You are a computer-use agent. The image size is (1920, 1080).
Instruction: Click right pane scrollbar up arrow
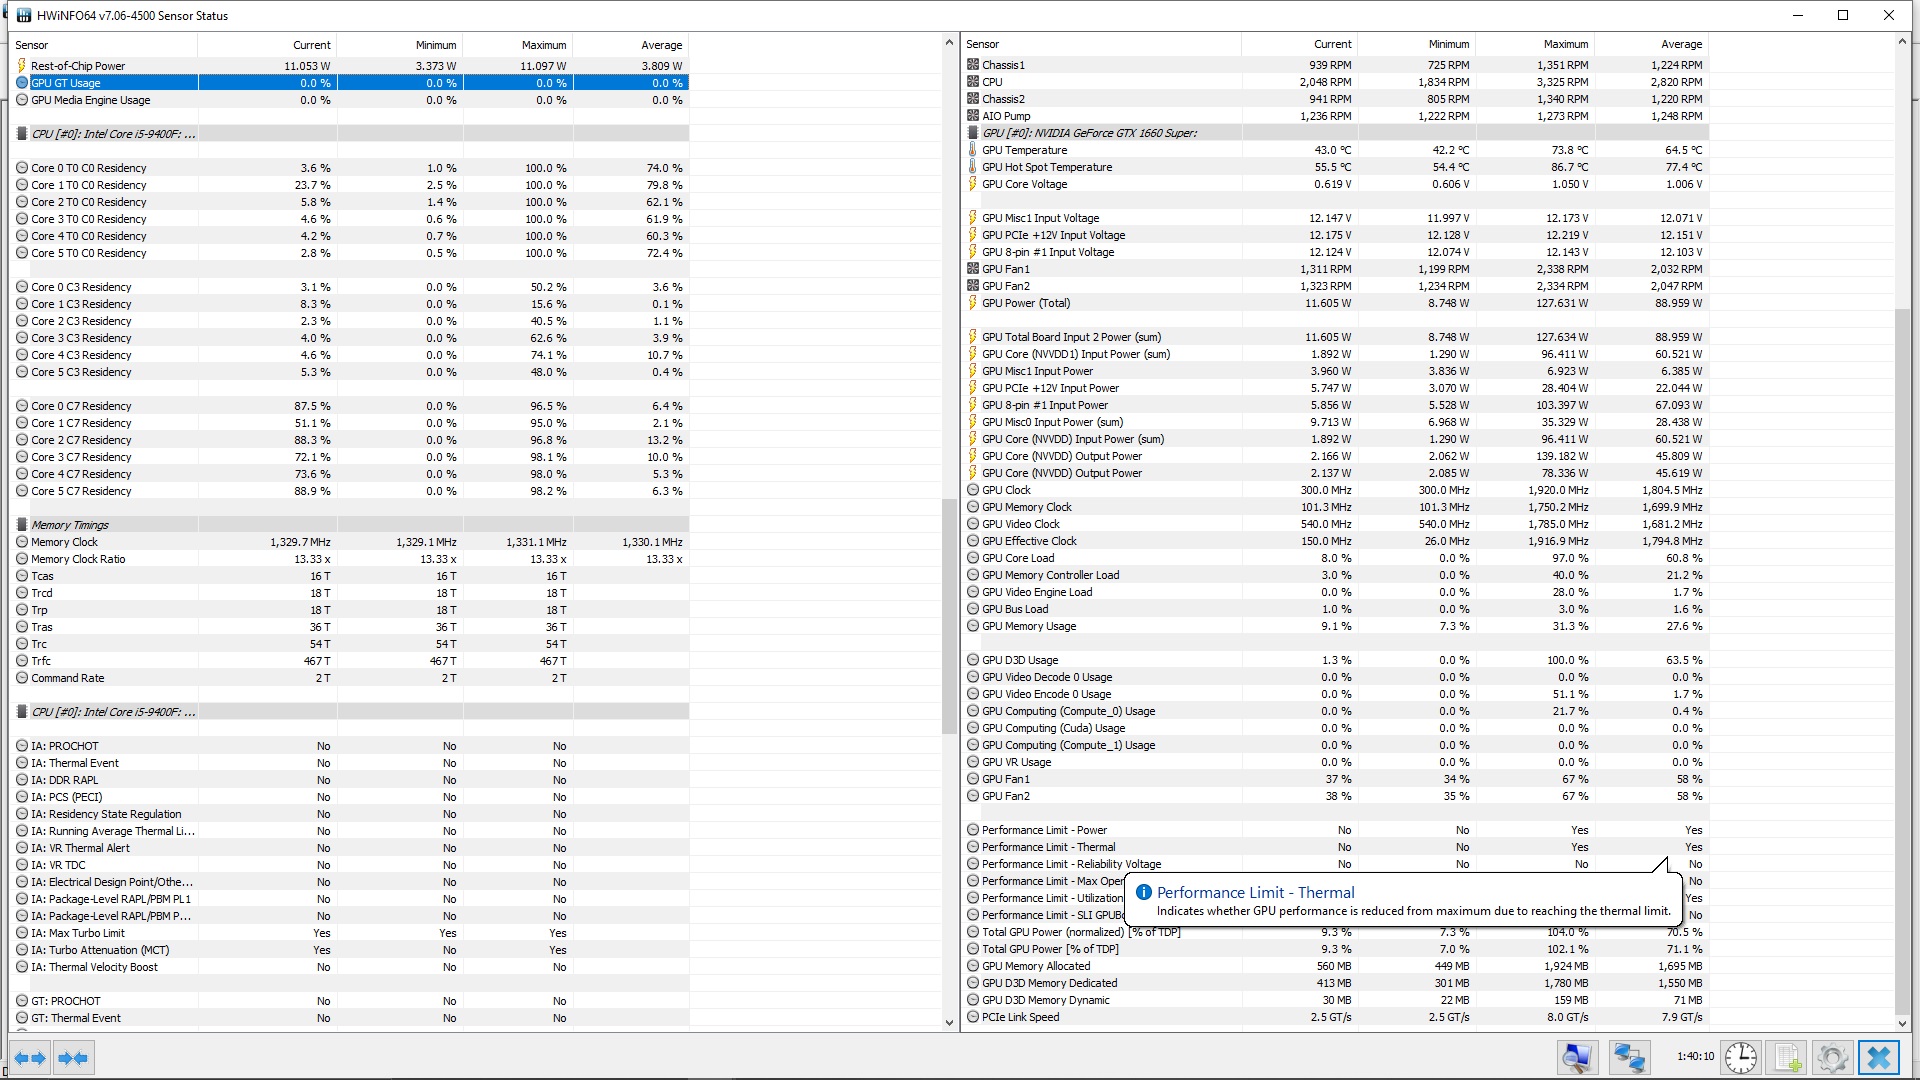point(1902,43)
